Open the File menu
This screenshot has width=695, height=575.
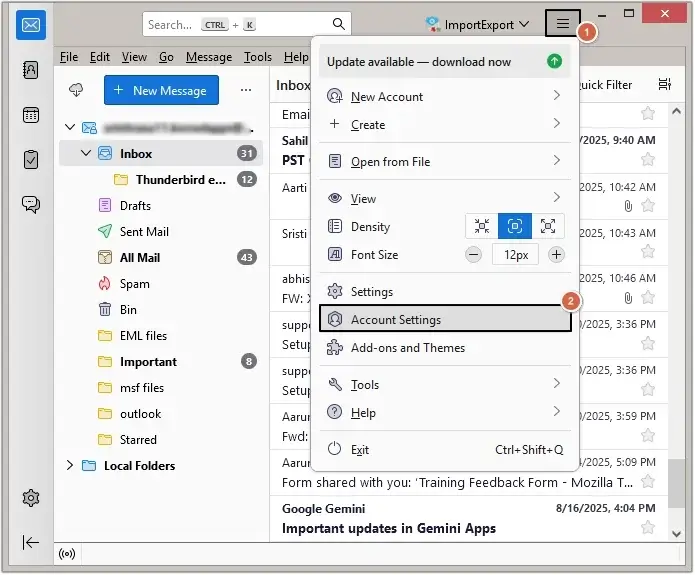(69, 57)
